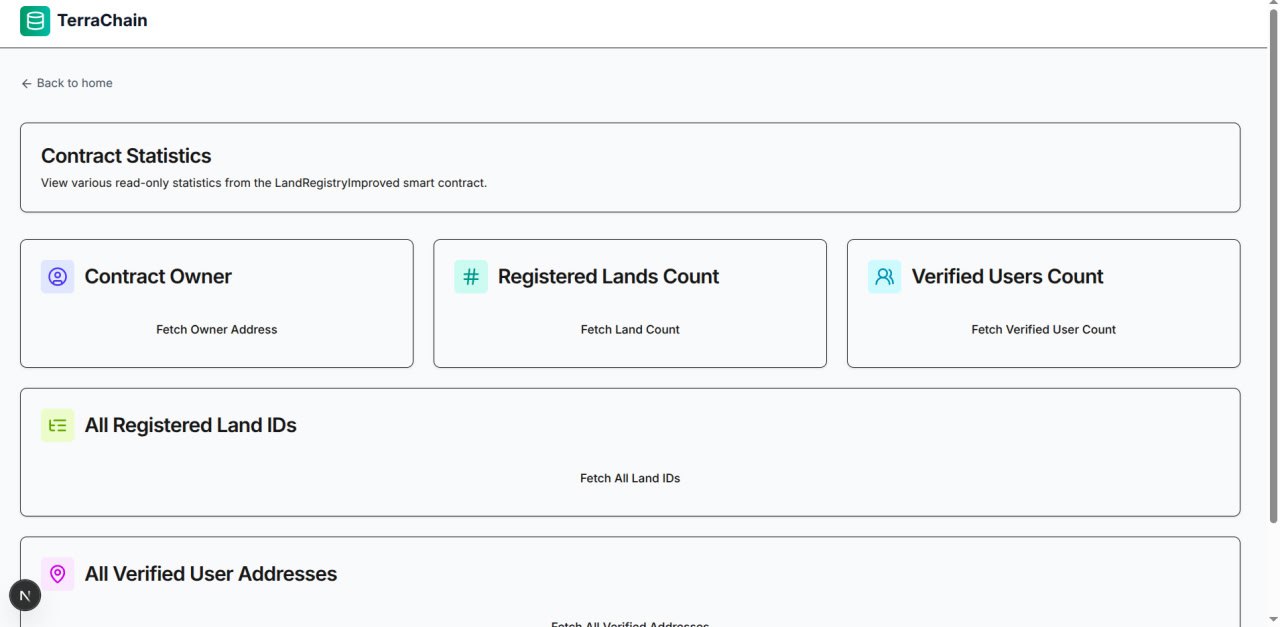Viewport: 1280px width, 627px height.
Task: Click the Verified Users Count card title
Action: tap(1007, 276)
